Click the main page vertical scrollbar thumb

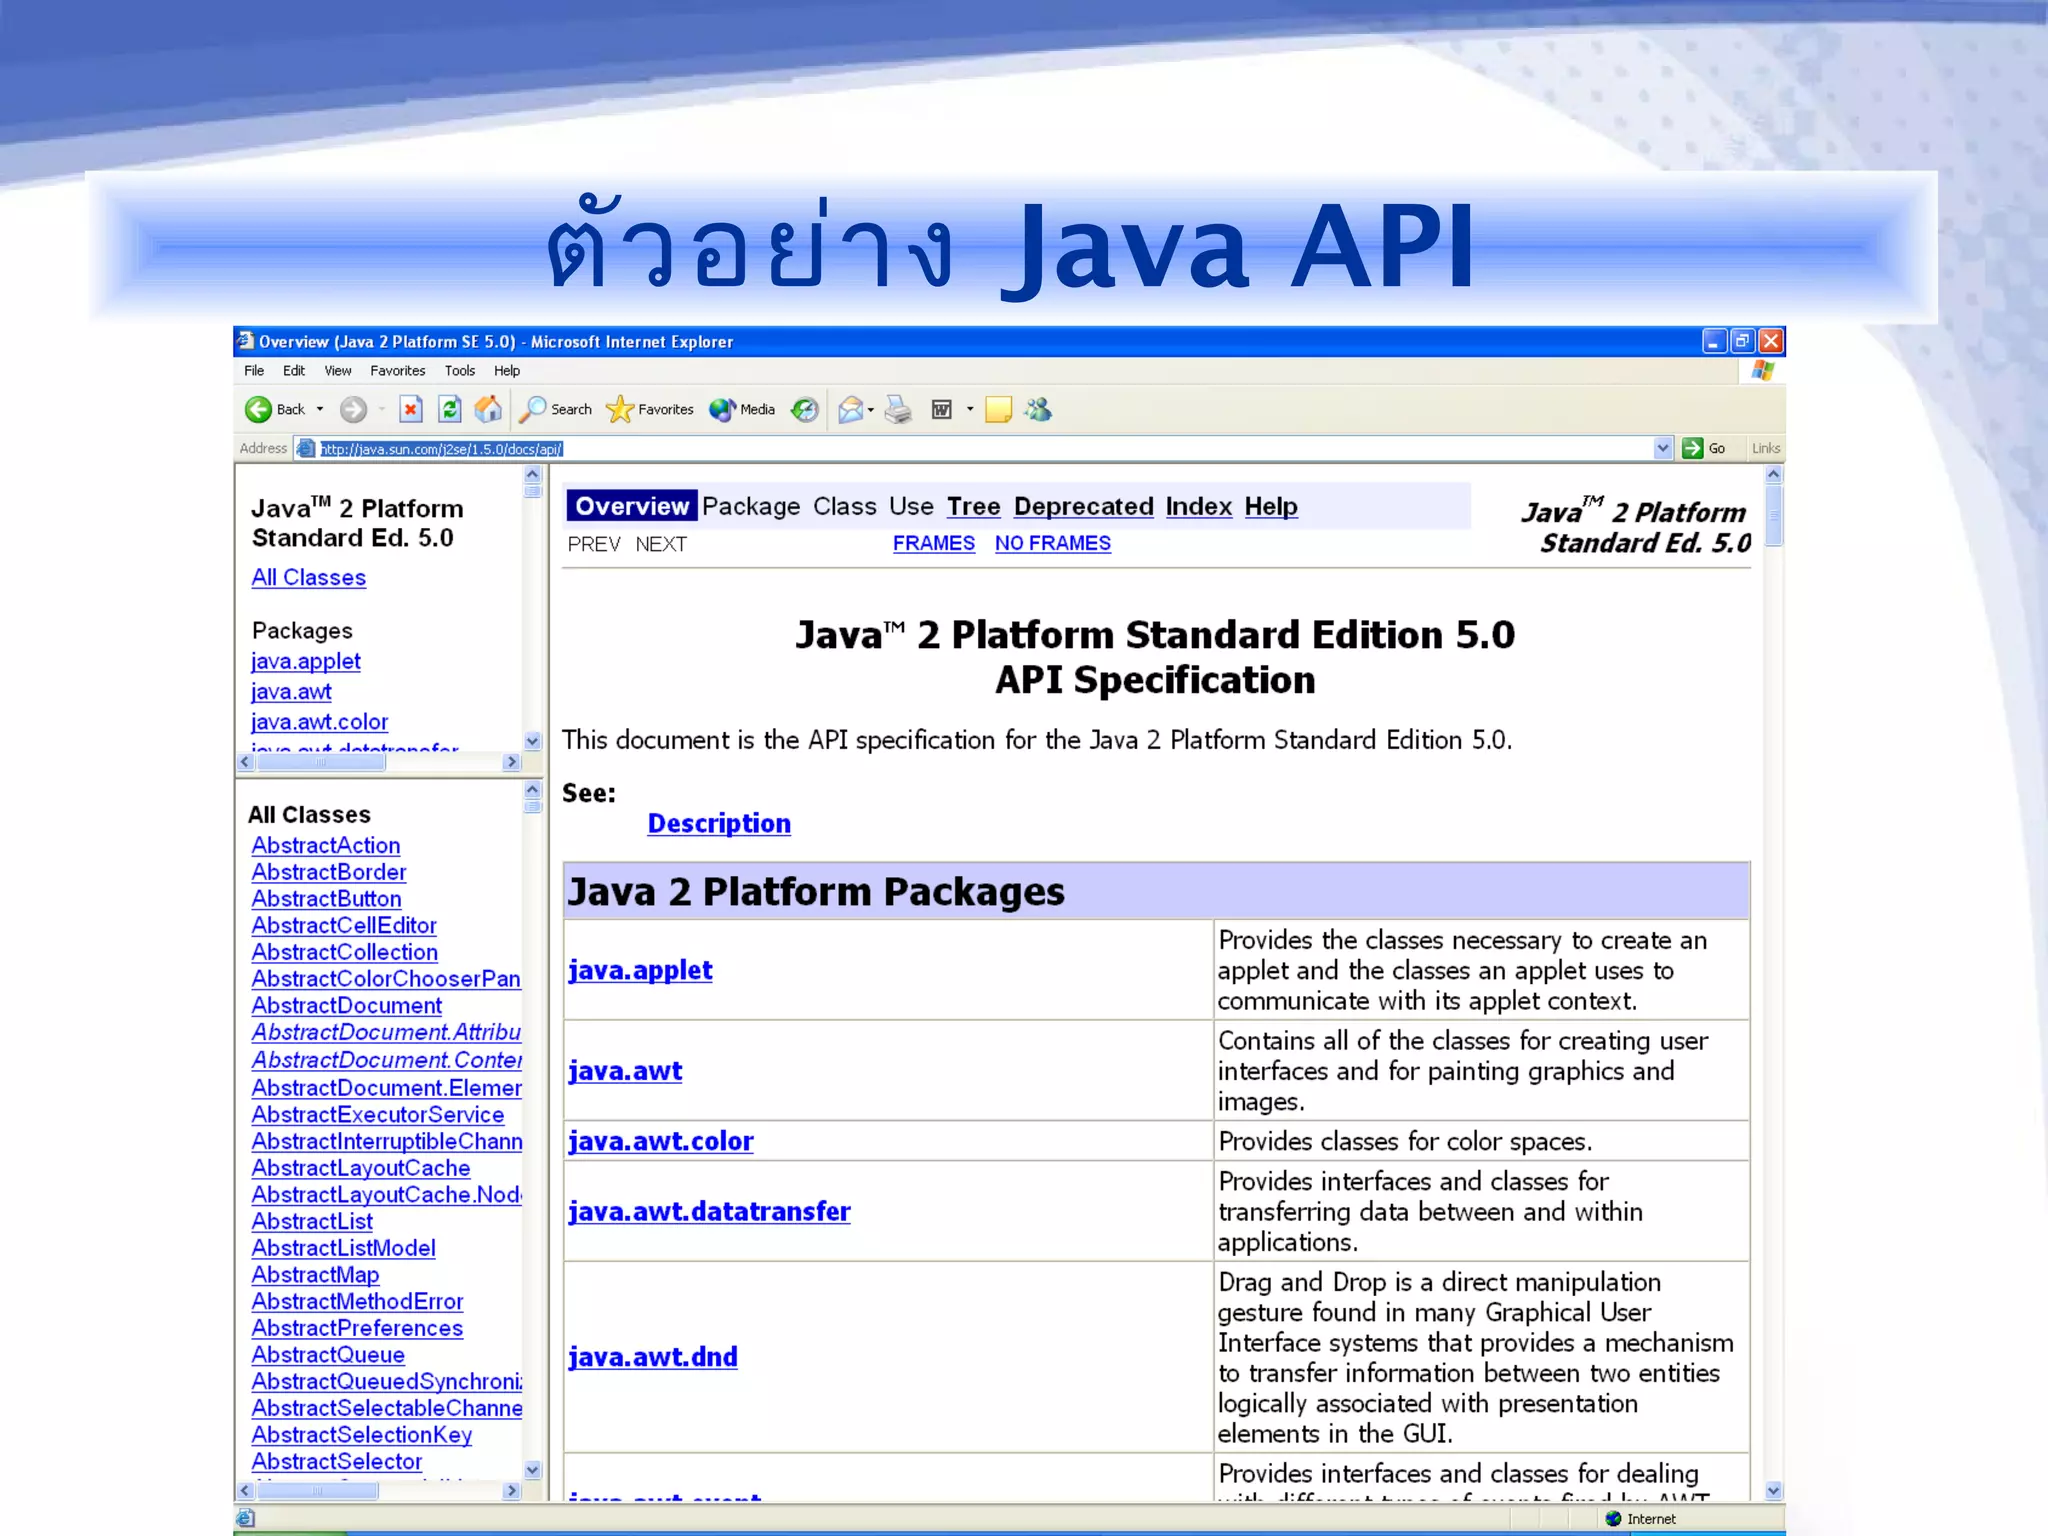1773,516
